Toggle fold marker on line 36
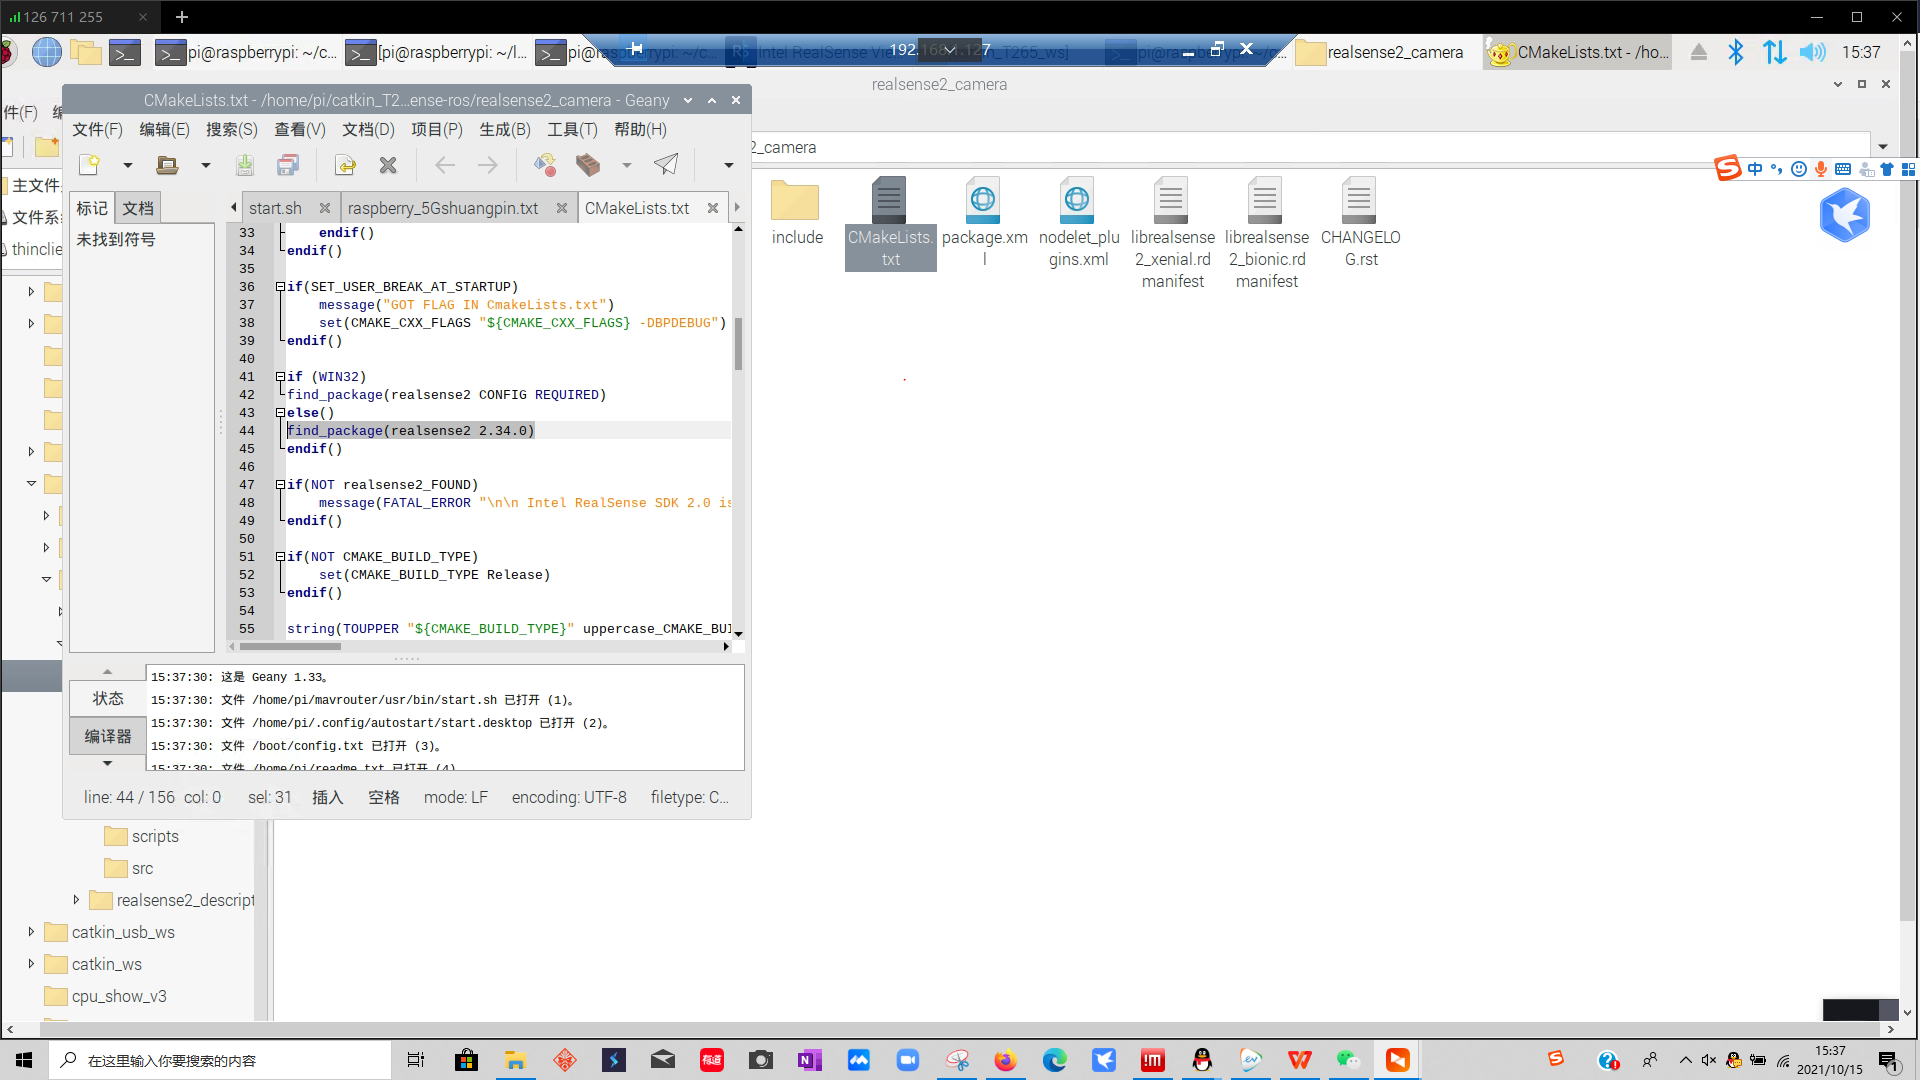The image size is (1920, 1080). [280, 287]
